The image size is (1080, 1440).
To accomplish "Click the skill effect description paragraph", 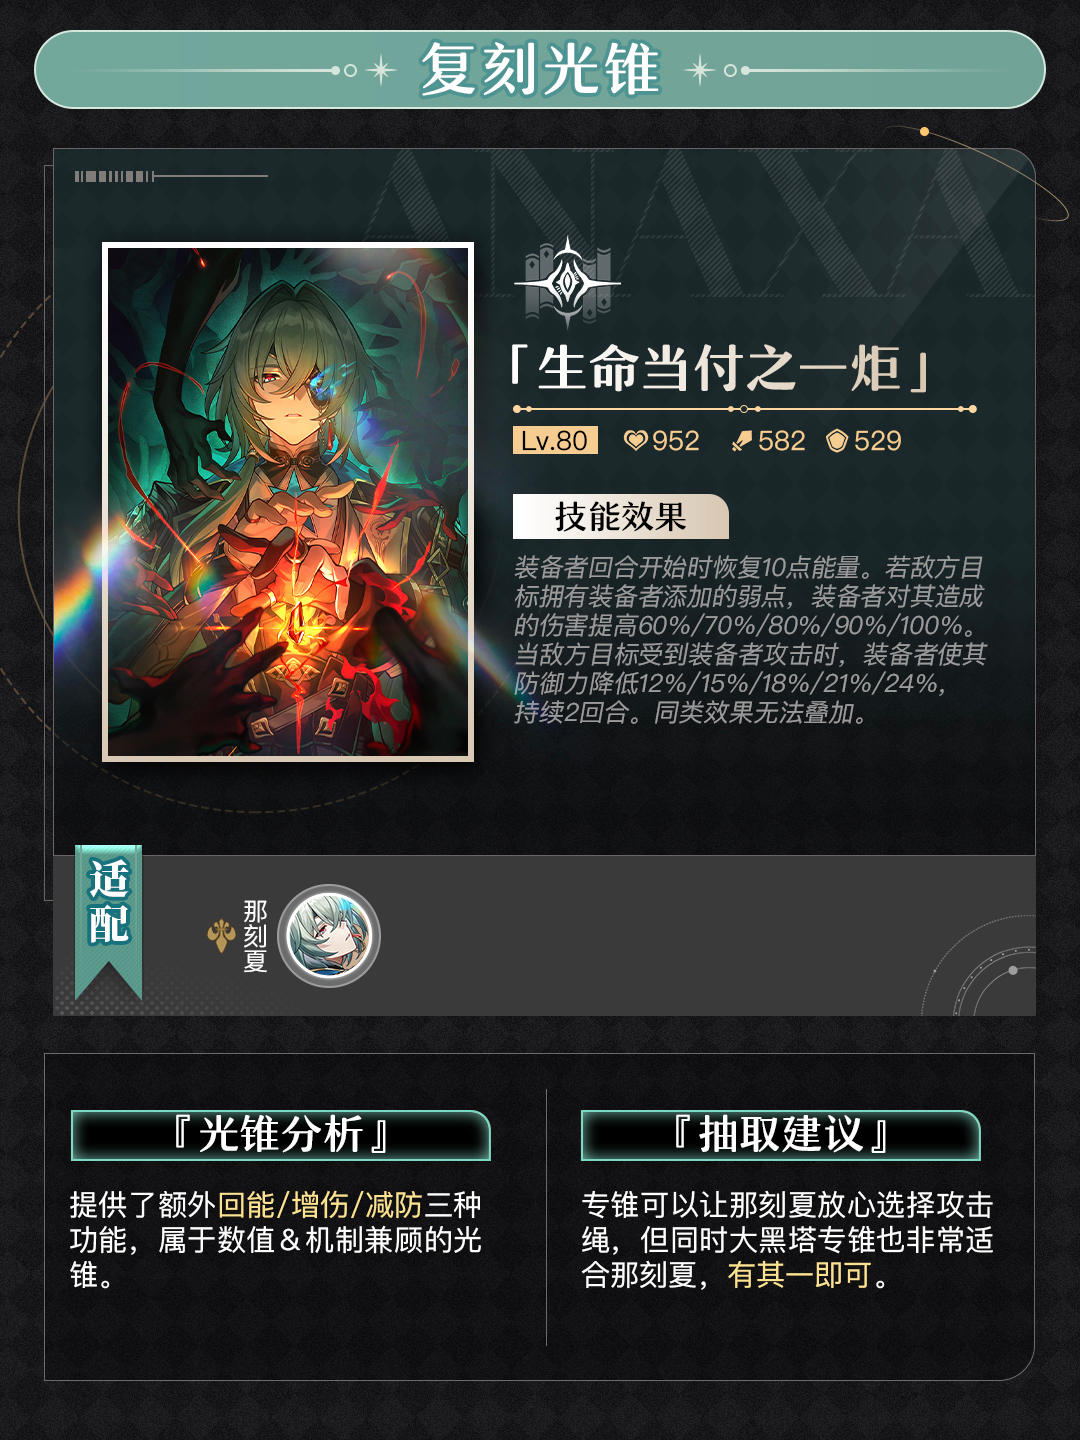I will [x=750, y=640].
